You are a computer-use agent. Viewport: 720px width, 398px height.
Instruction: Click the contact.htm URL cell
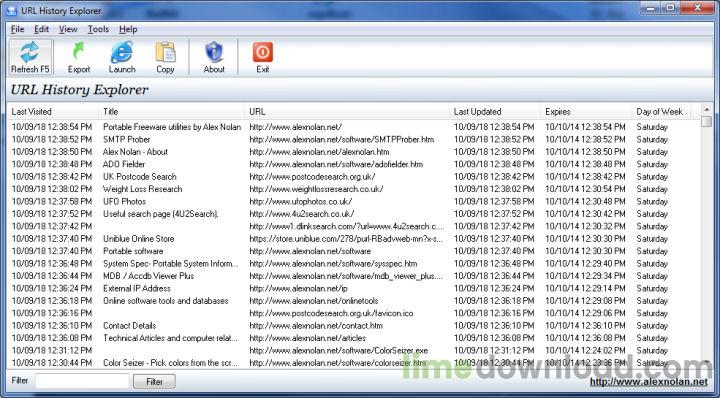316,325
